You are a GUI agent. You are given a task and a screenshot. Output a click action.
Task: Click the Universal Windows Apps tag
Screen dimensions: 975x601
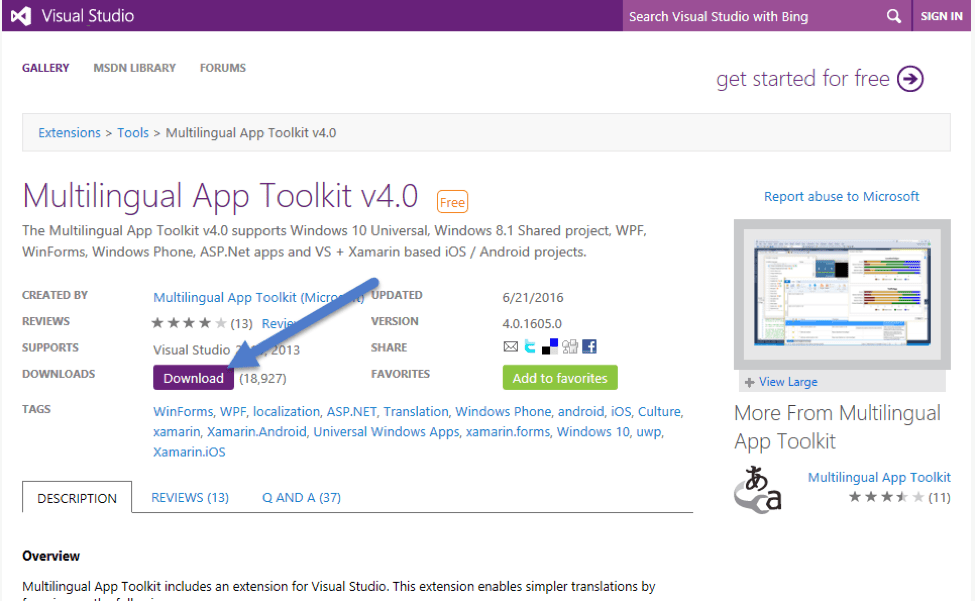(386, 432)
